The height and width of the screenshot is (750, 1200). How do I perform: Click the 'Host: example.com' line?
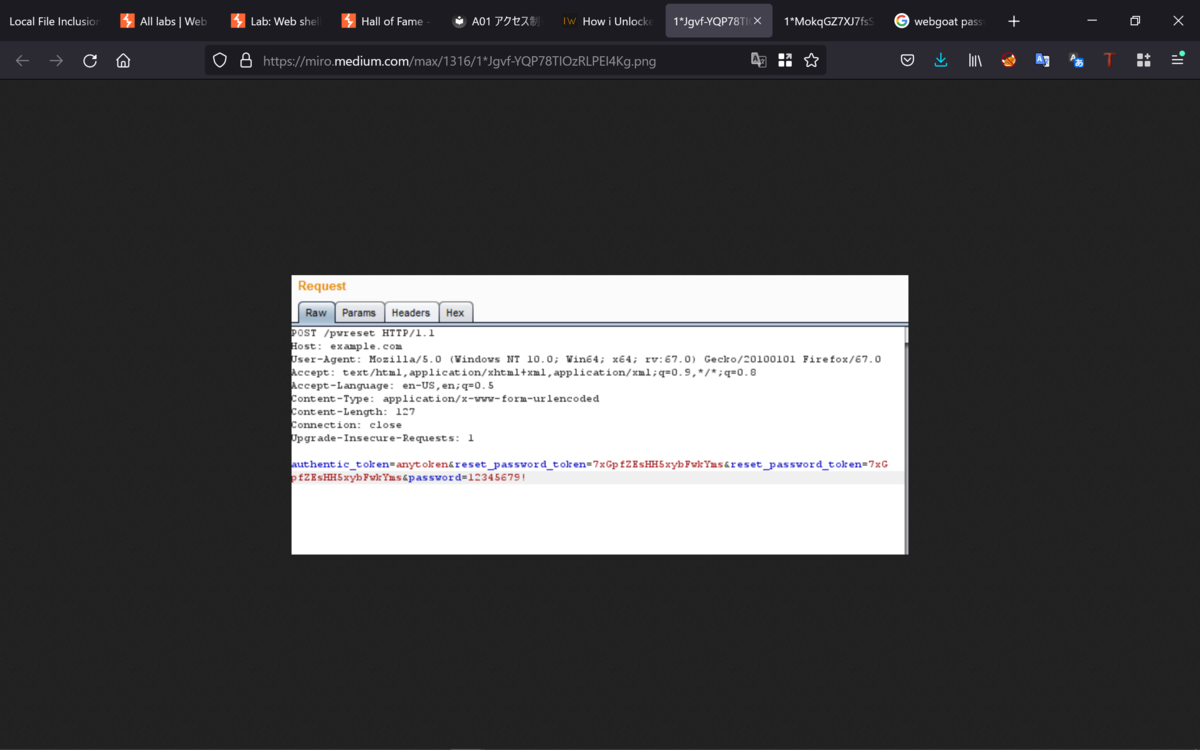pyautogui.click(x=347, y=346)
